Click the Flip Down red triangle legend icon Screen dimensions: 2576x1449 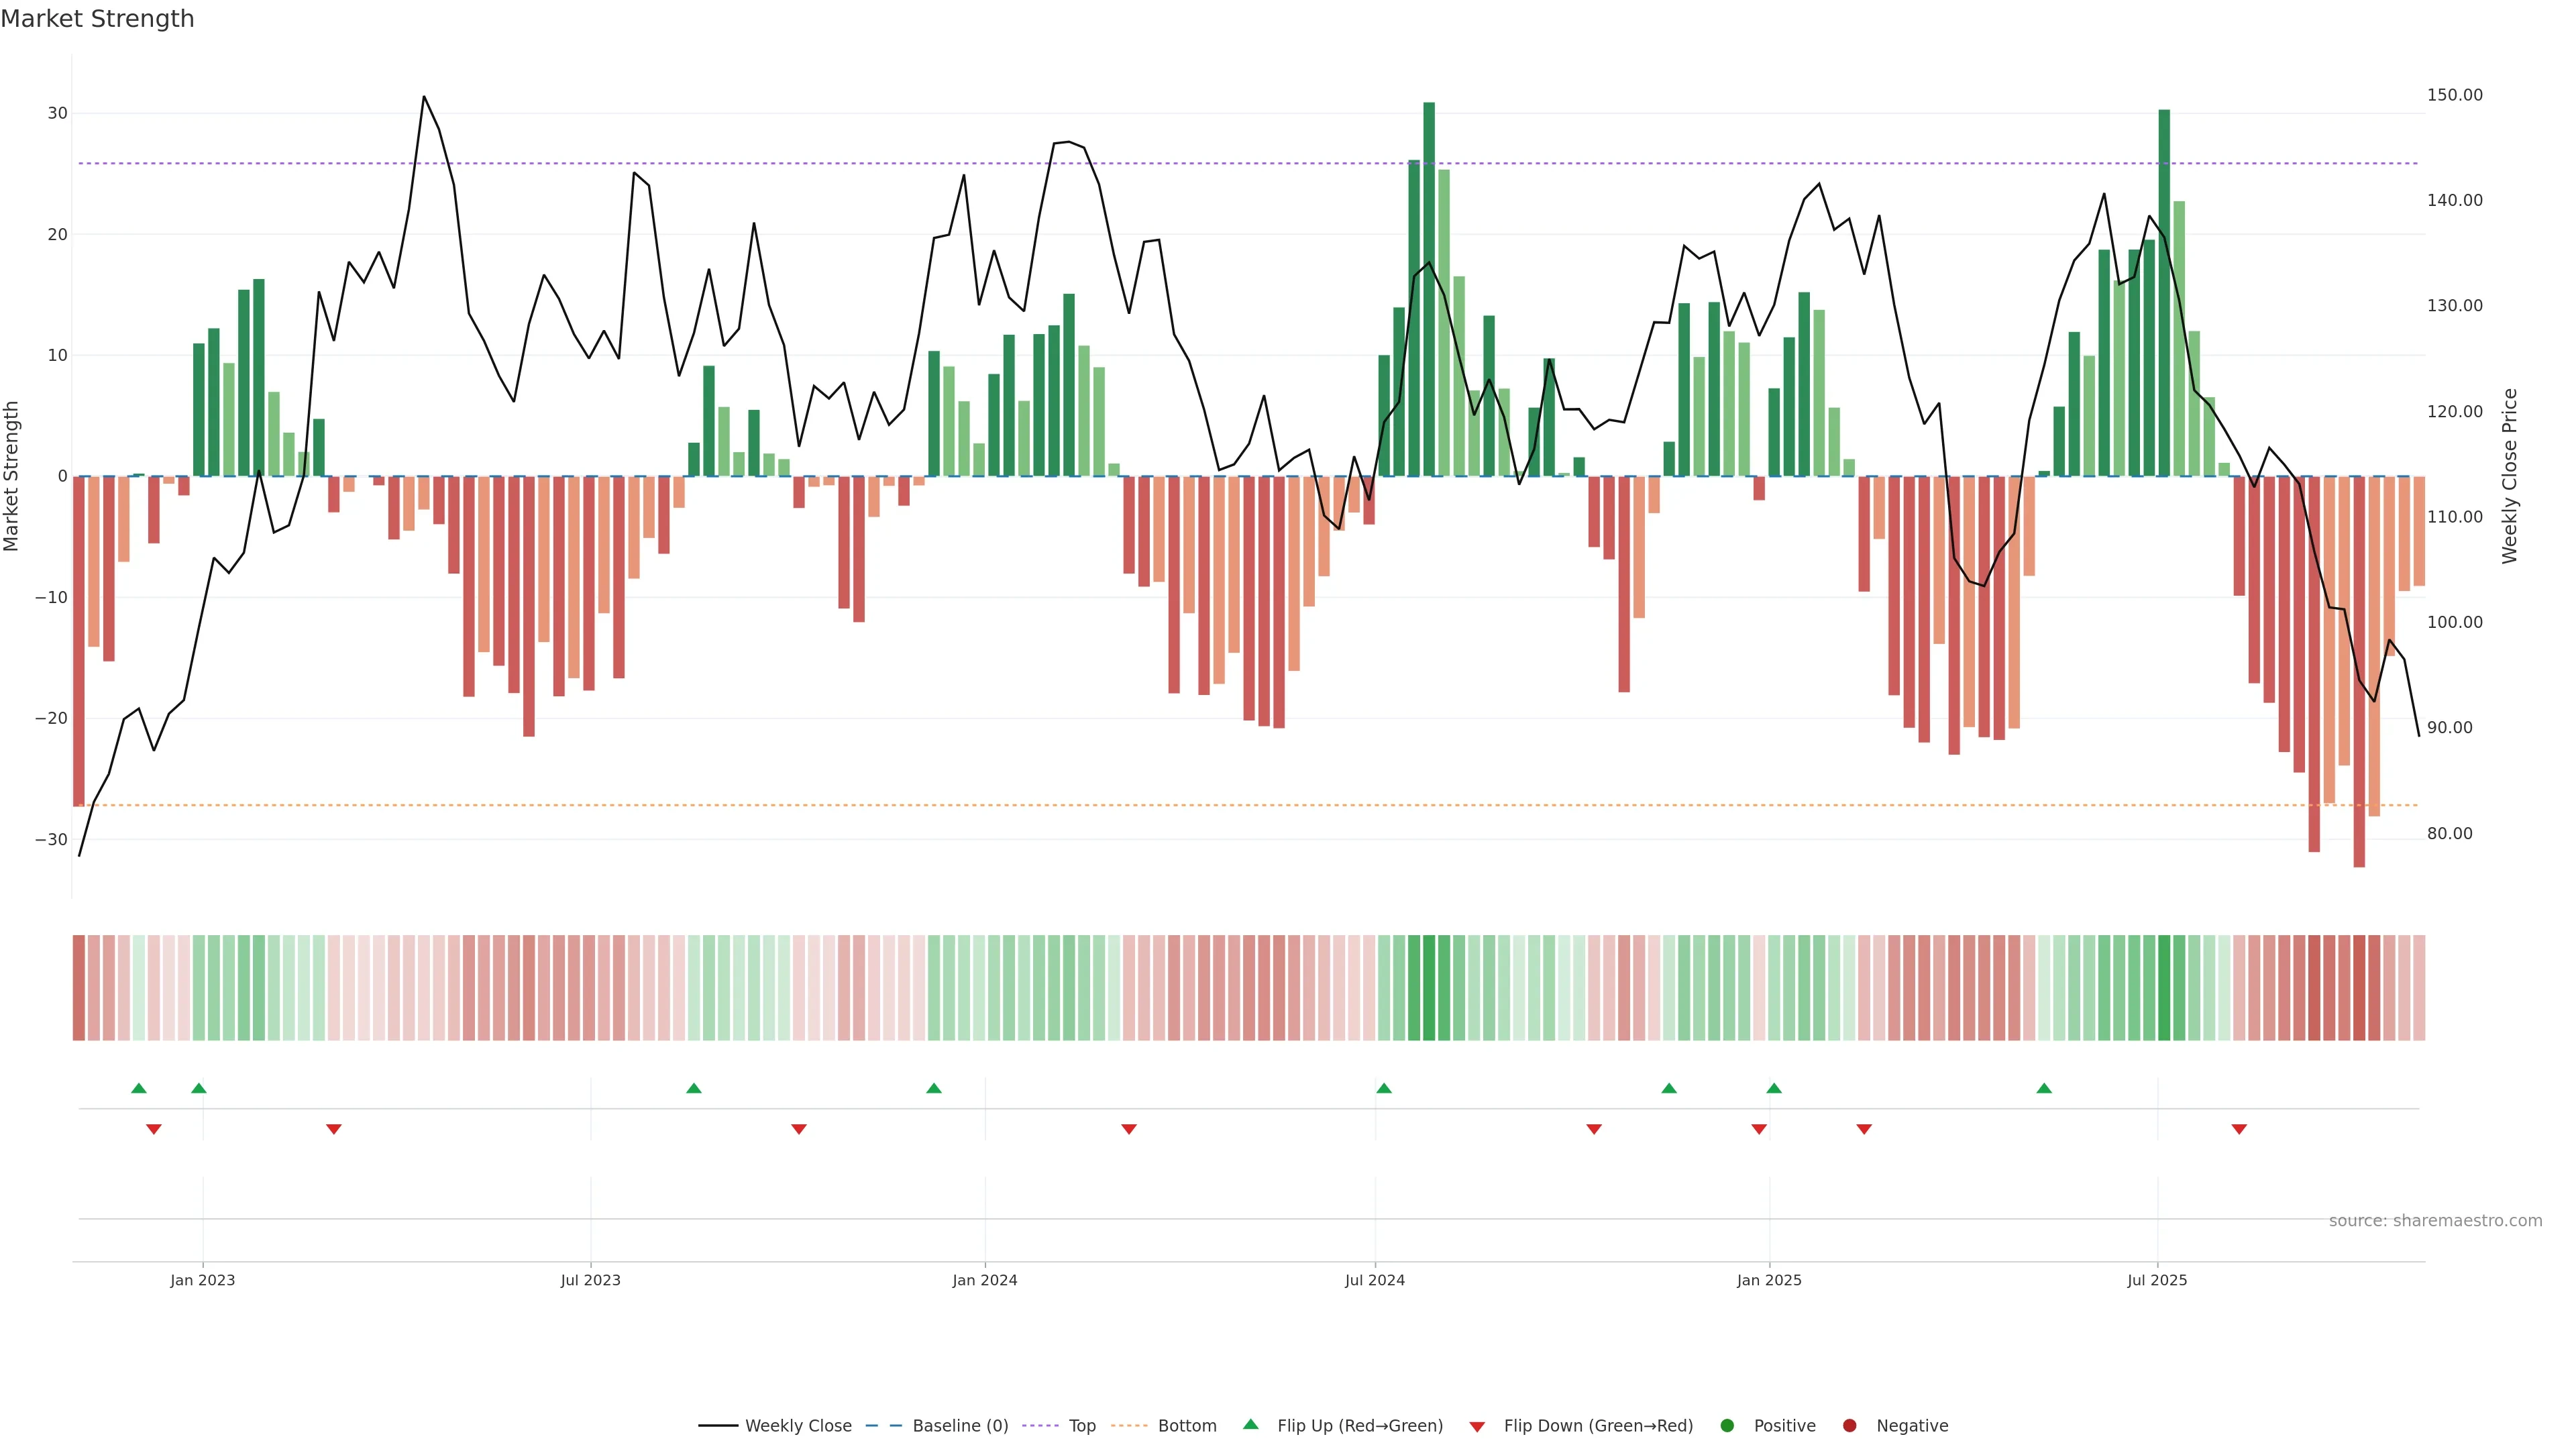click(x=1477, y=1427)
